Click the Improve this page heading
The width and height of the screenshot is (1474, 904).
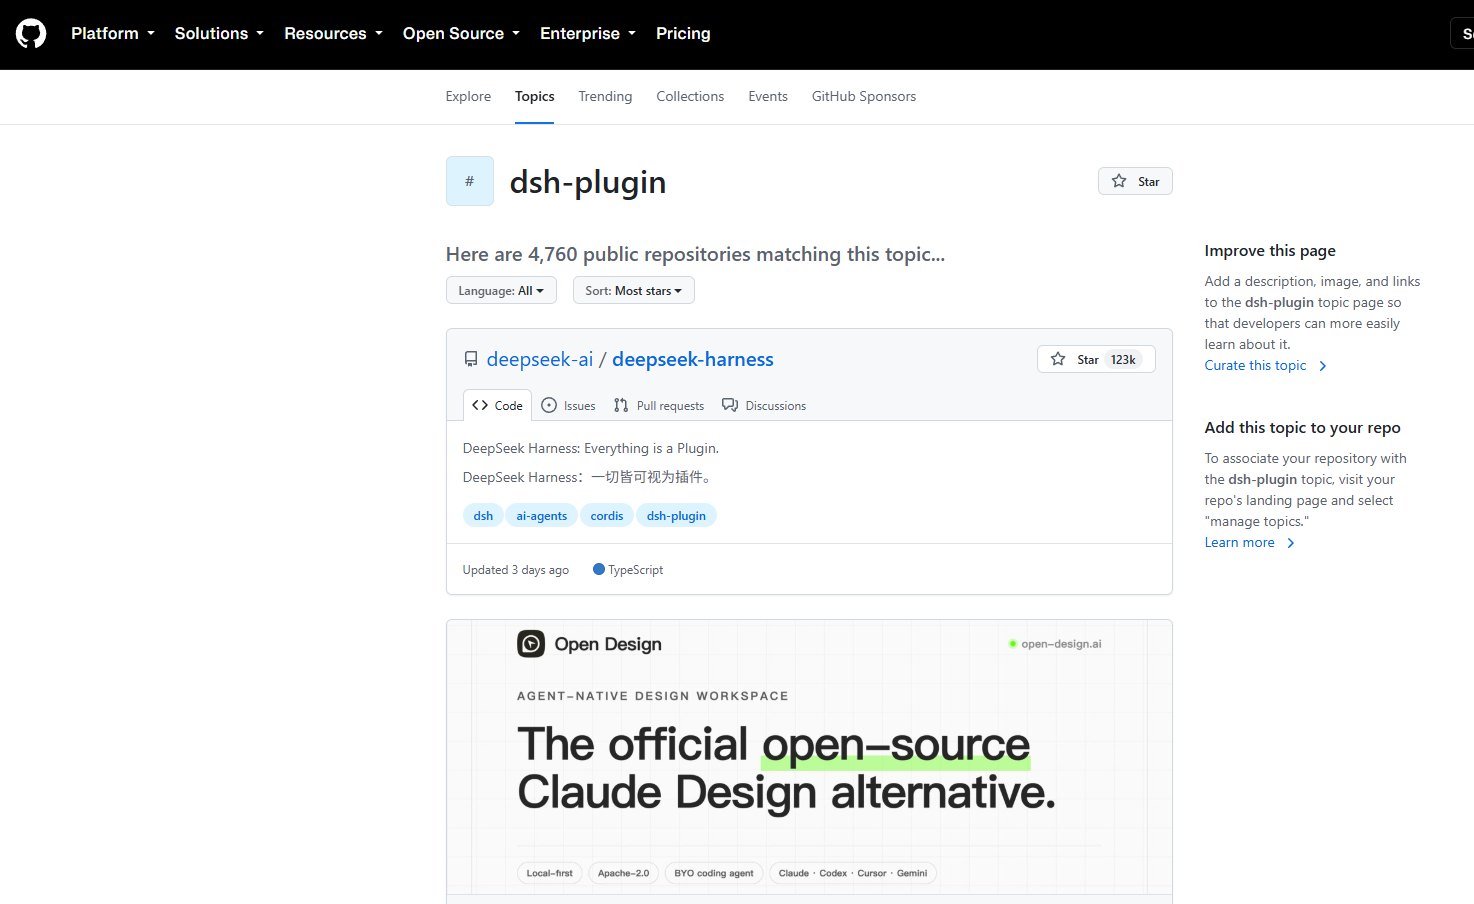click(1270, 250)
